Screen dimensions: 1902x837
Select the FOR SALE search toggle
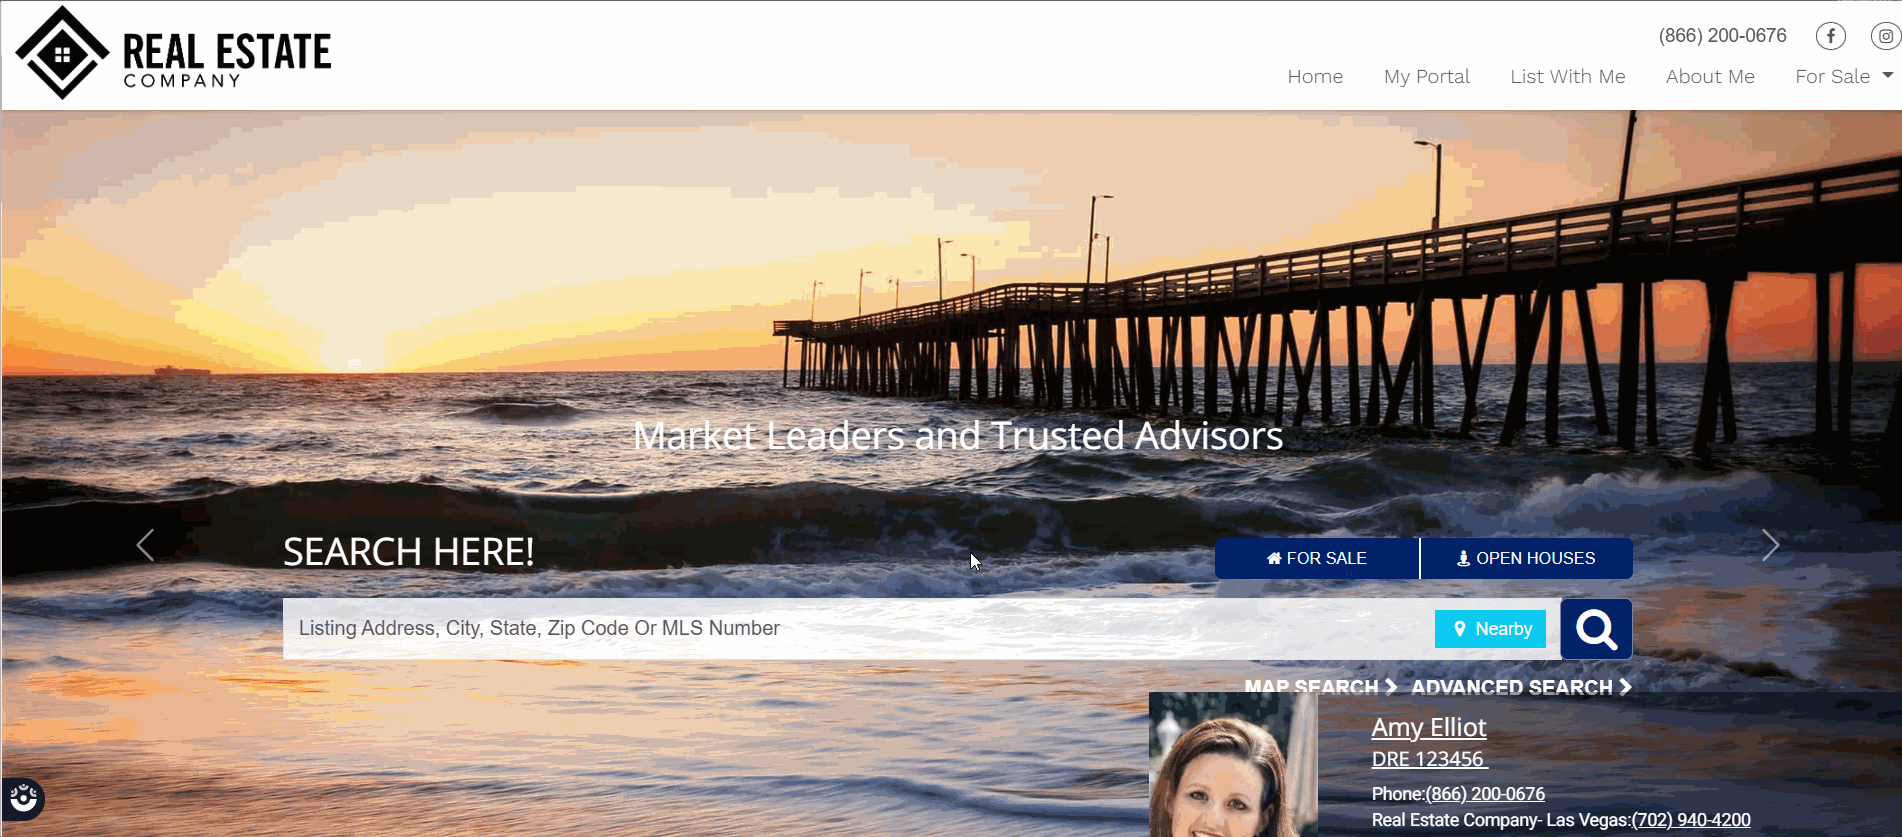point(1317,558)
